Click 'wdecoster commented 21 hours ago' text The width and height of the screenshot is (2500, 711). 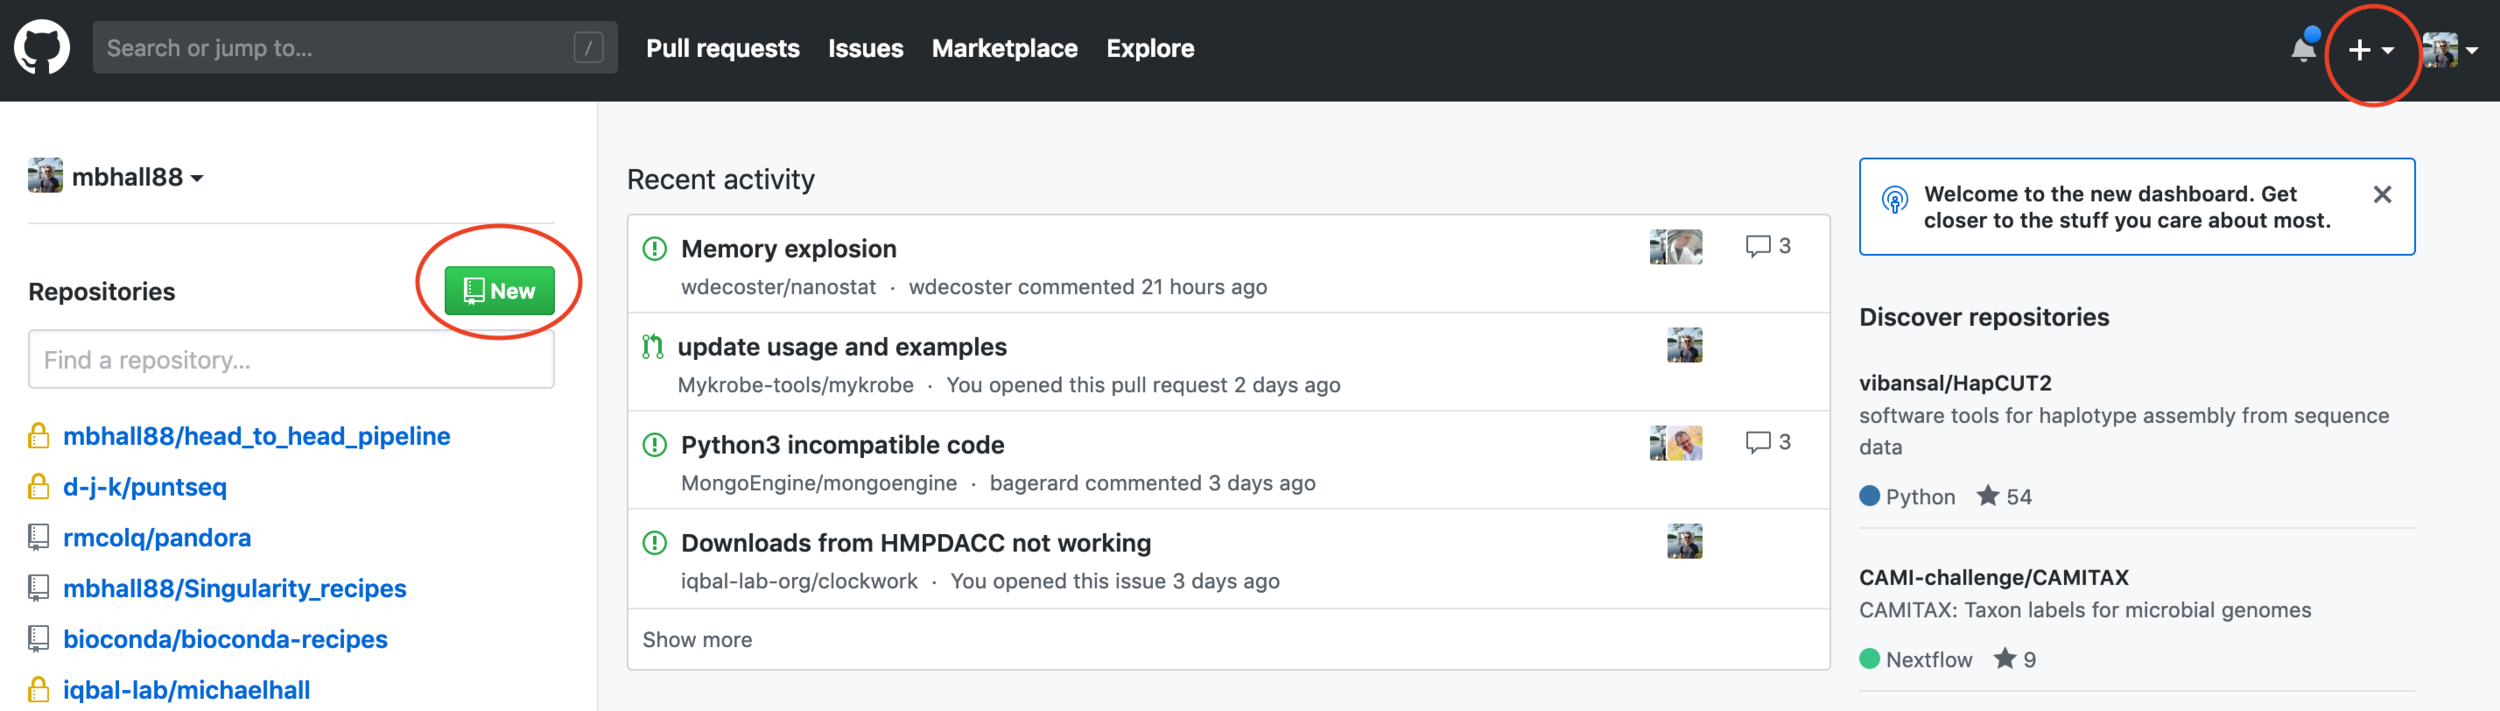[x=1088, y=287]
